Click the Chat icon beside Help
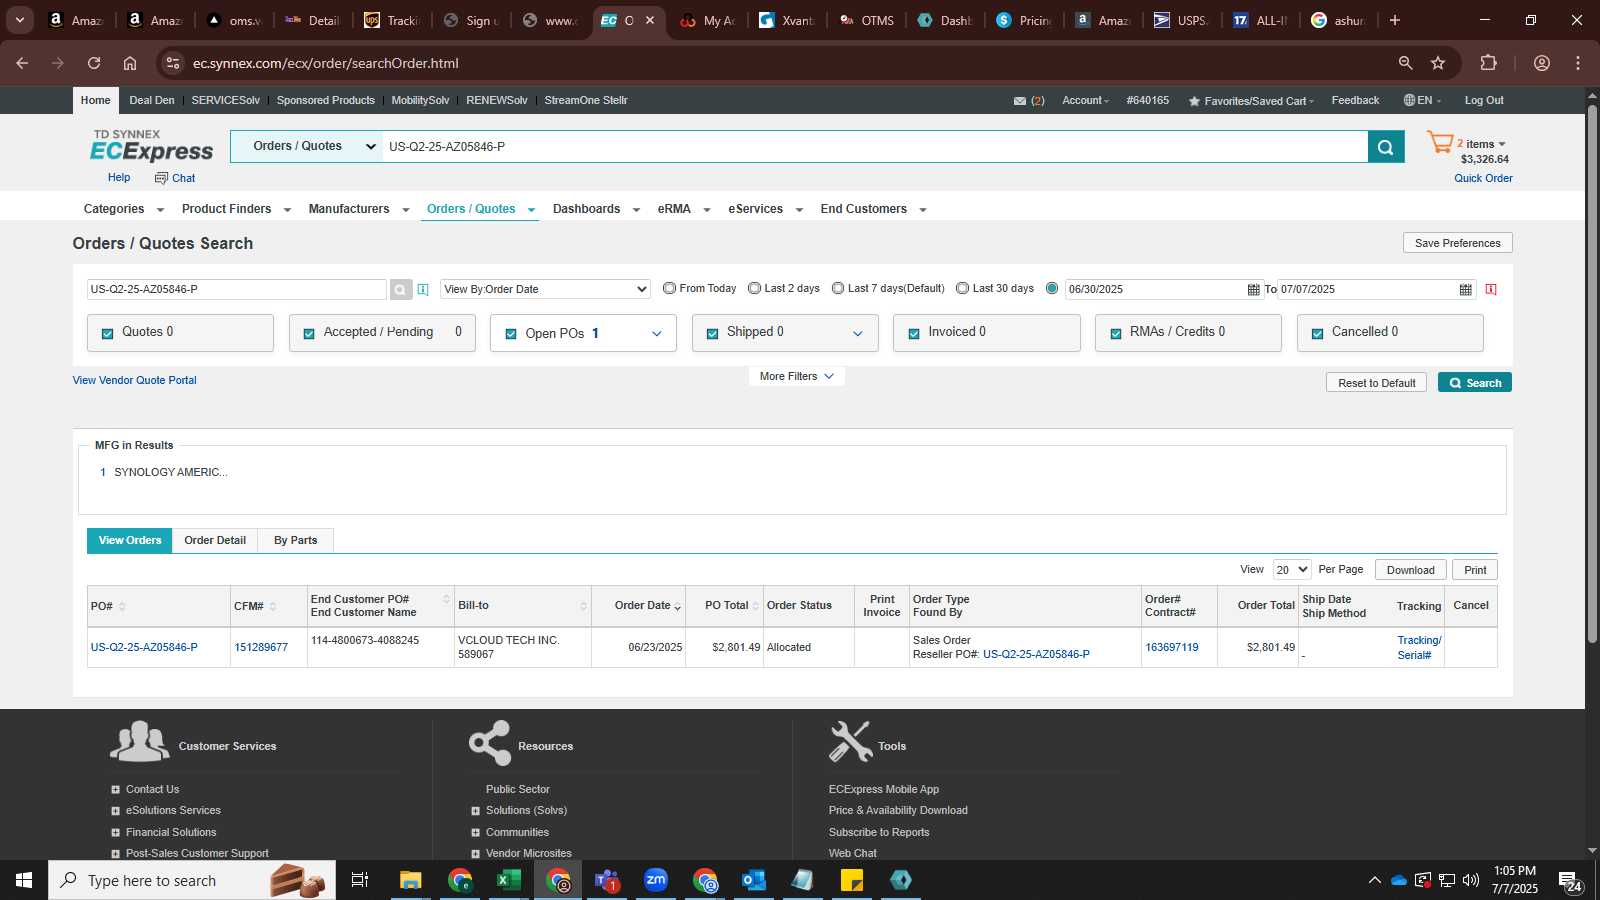Screen dimensions: 1600x900 (x=161, y=178)
